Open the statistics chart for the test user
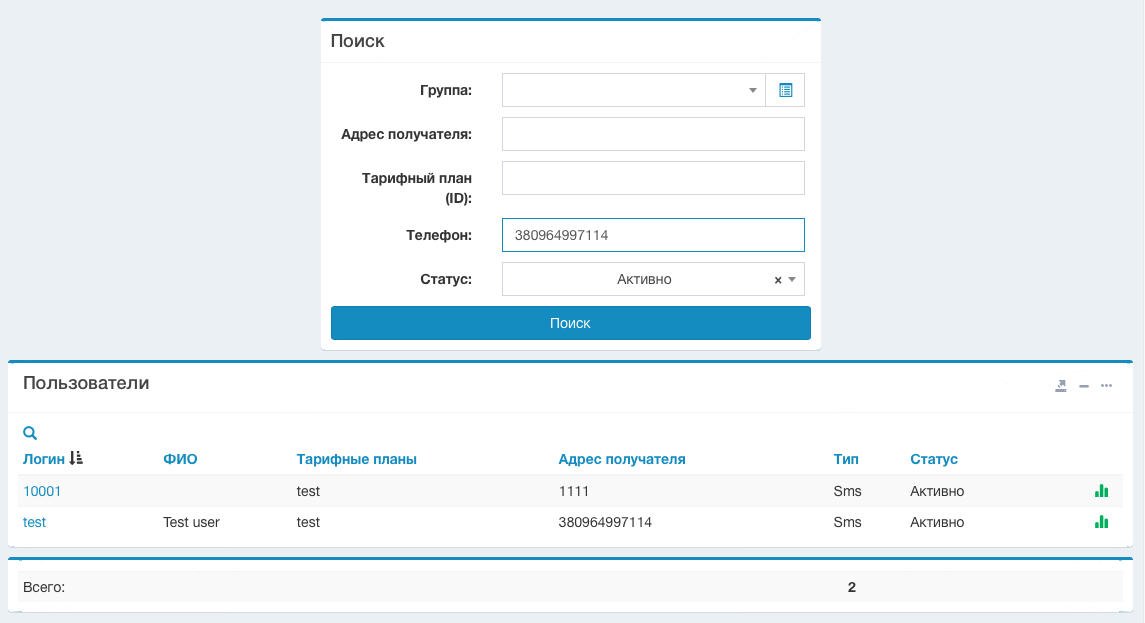1145x623 pixels. coord(1101,522)
